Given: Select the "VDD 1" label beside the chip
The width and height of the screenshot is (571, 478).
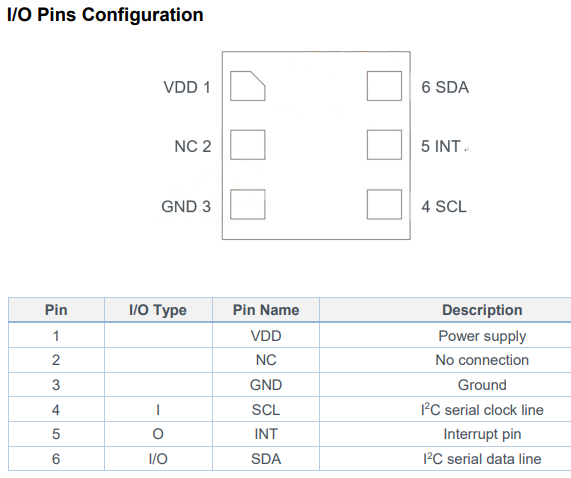Looking at the screenshot, I should [x=187, y=87].
